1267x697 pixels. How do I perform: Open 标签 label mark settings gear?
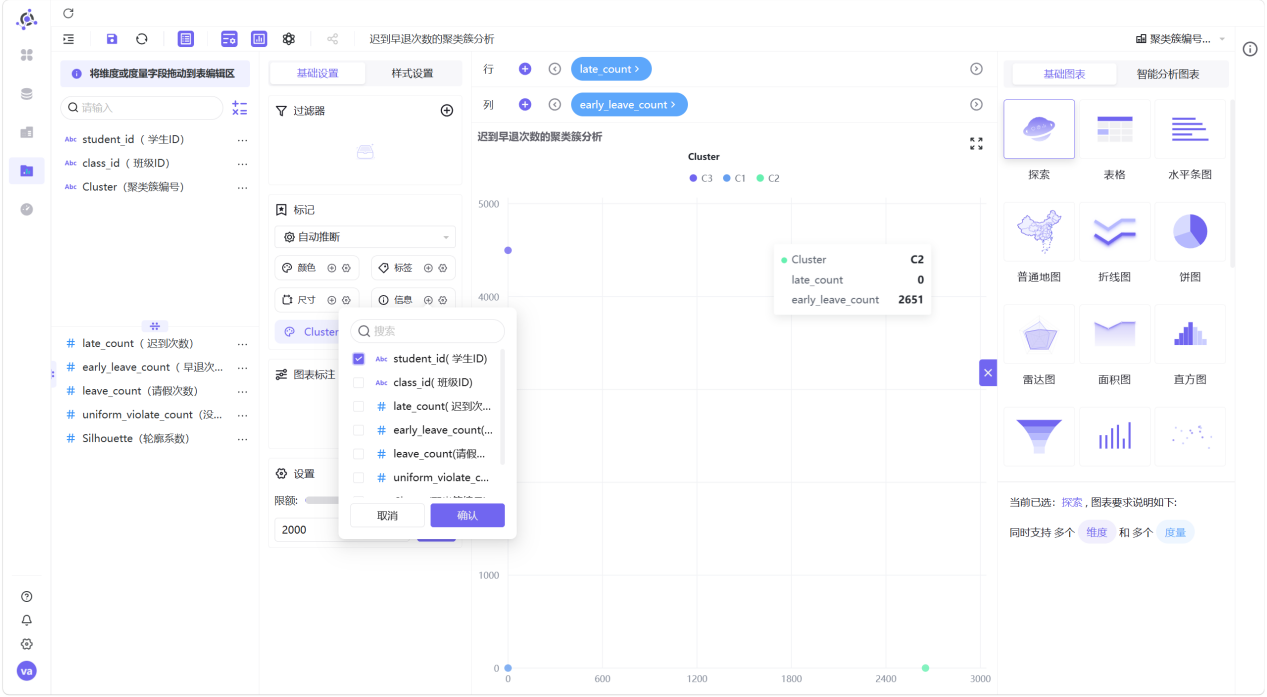click(442, 268)
